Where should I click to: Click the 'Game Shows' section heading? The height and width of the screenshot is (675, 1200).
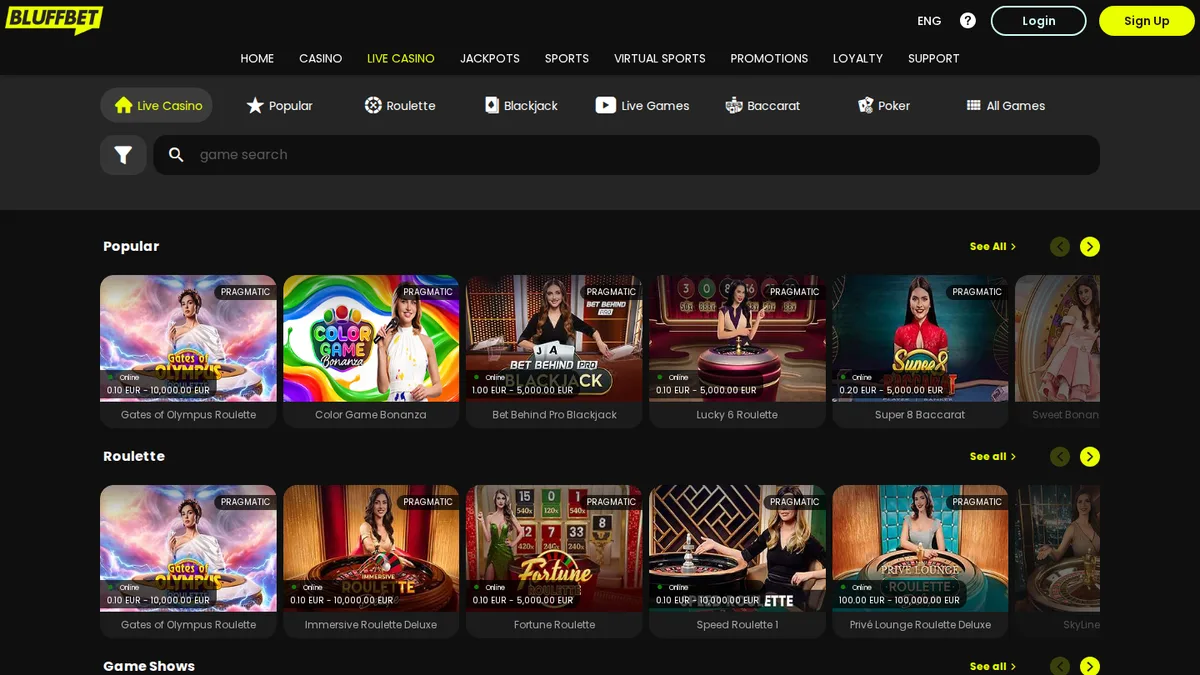(x=149, y=666)
